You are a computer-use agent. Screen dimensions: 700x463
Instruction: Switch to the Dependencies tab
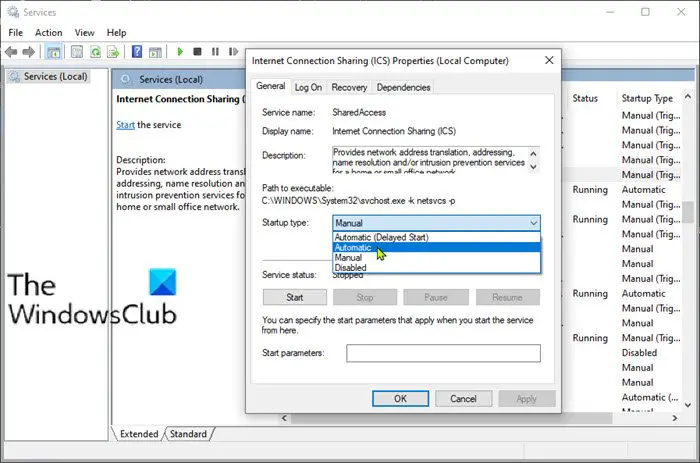pos(404,88)
